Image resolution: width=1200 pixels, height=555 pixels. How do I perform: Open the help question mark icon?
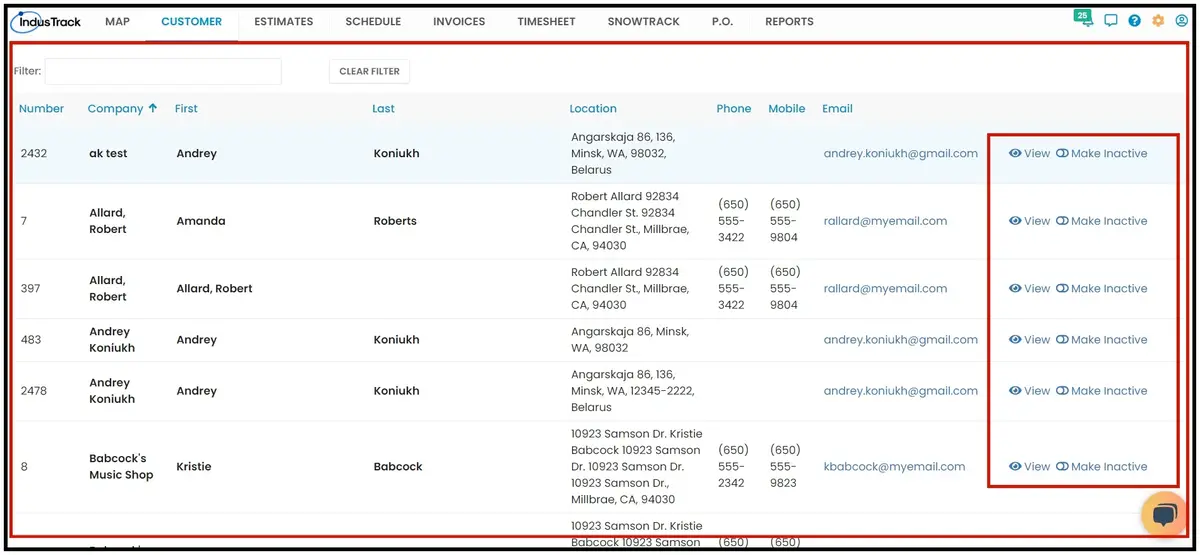1135,21
